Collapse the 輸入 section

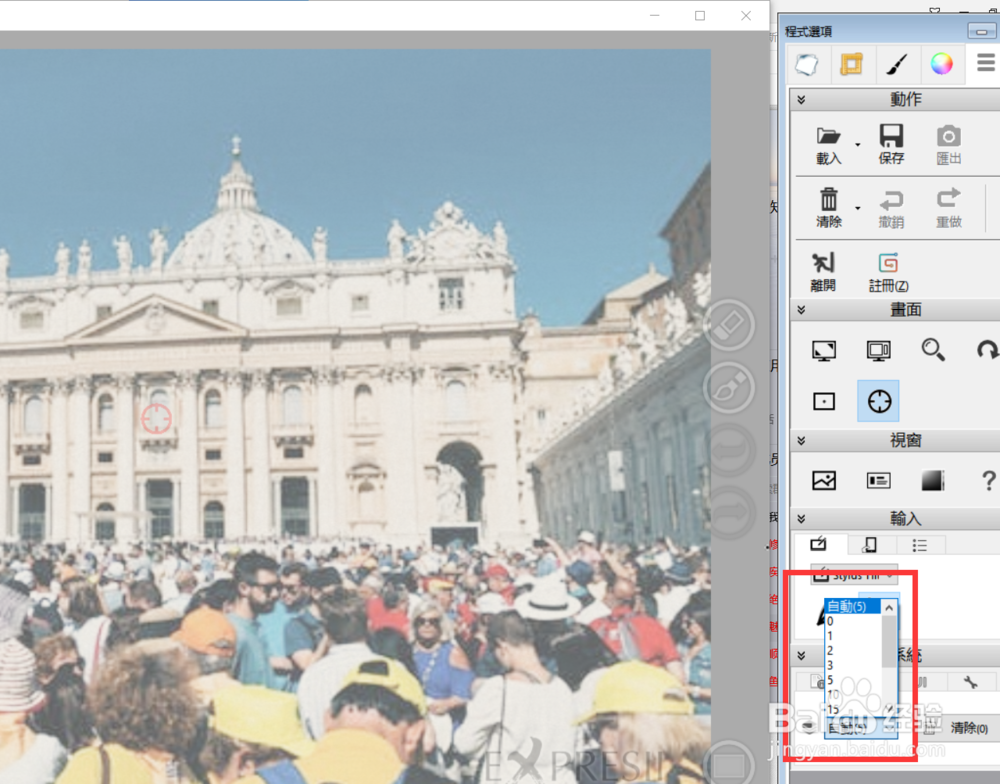[802, 519]
